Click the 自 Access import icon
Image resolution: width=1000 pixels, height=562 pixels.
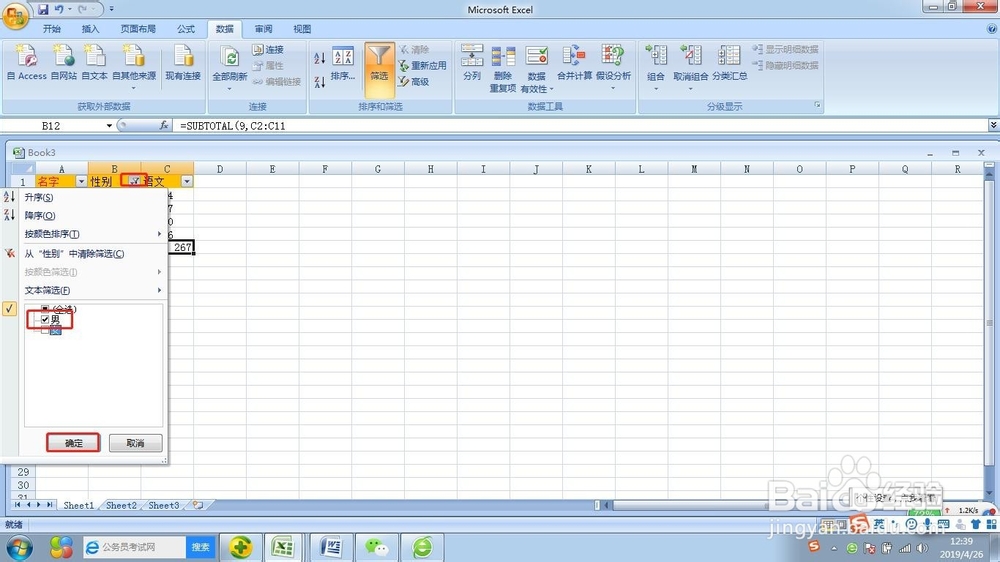coord(26,63)
